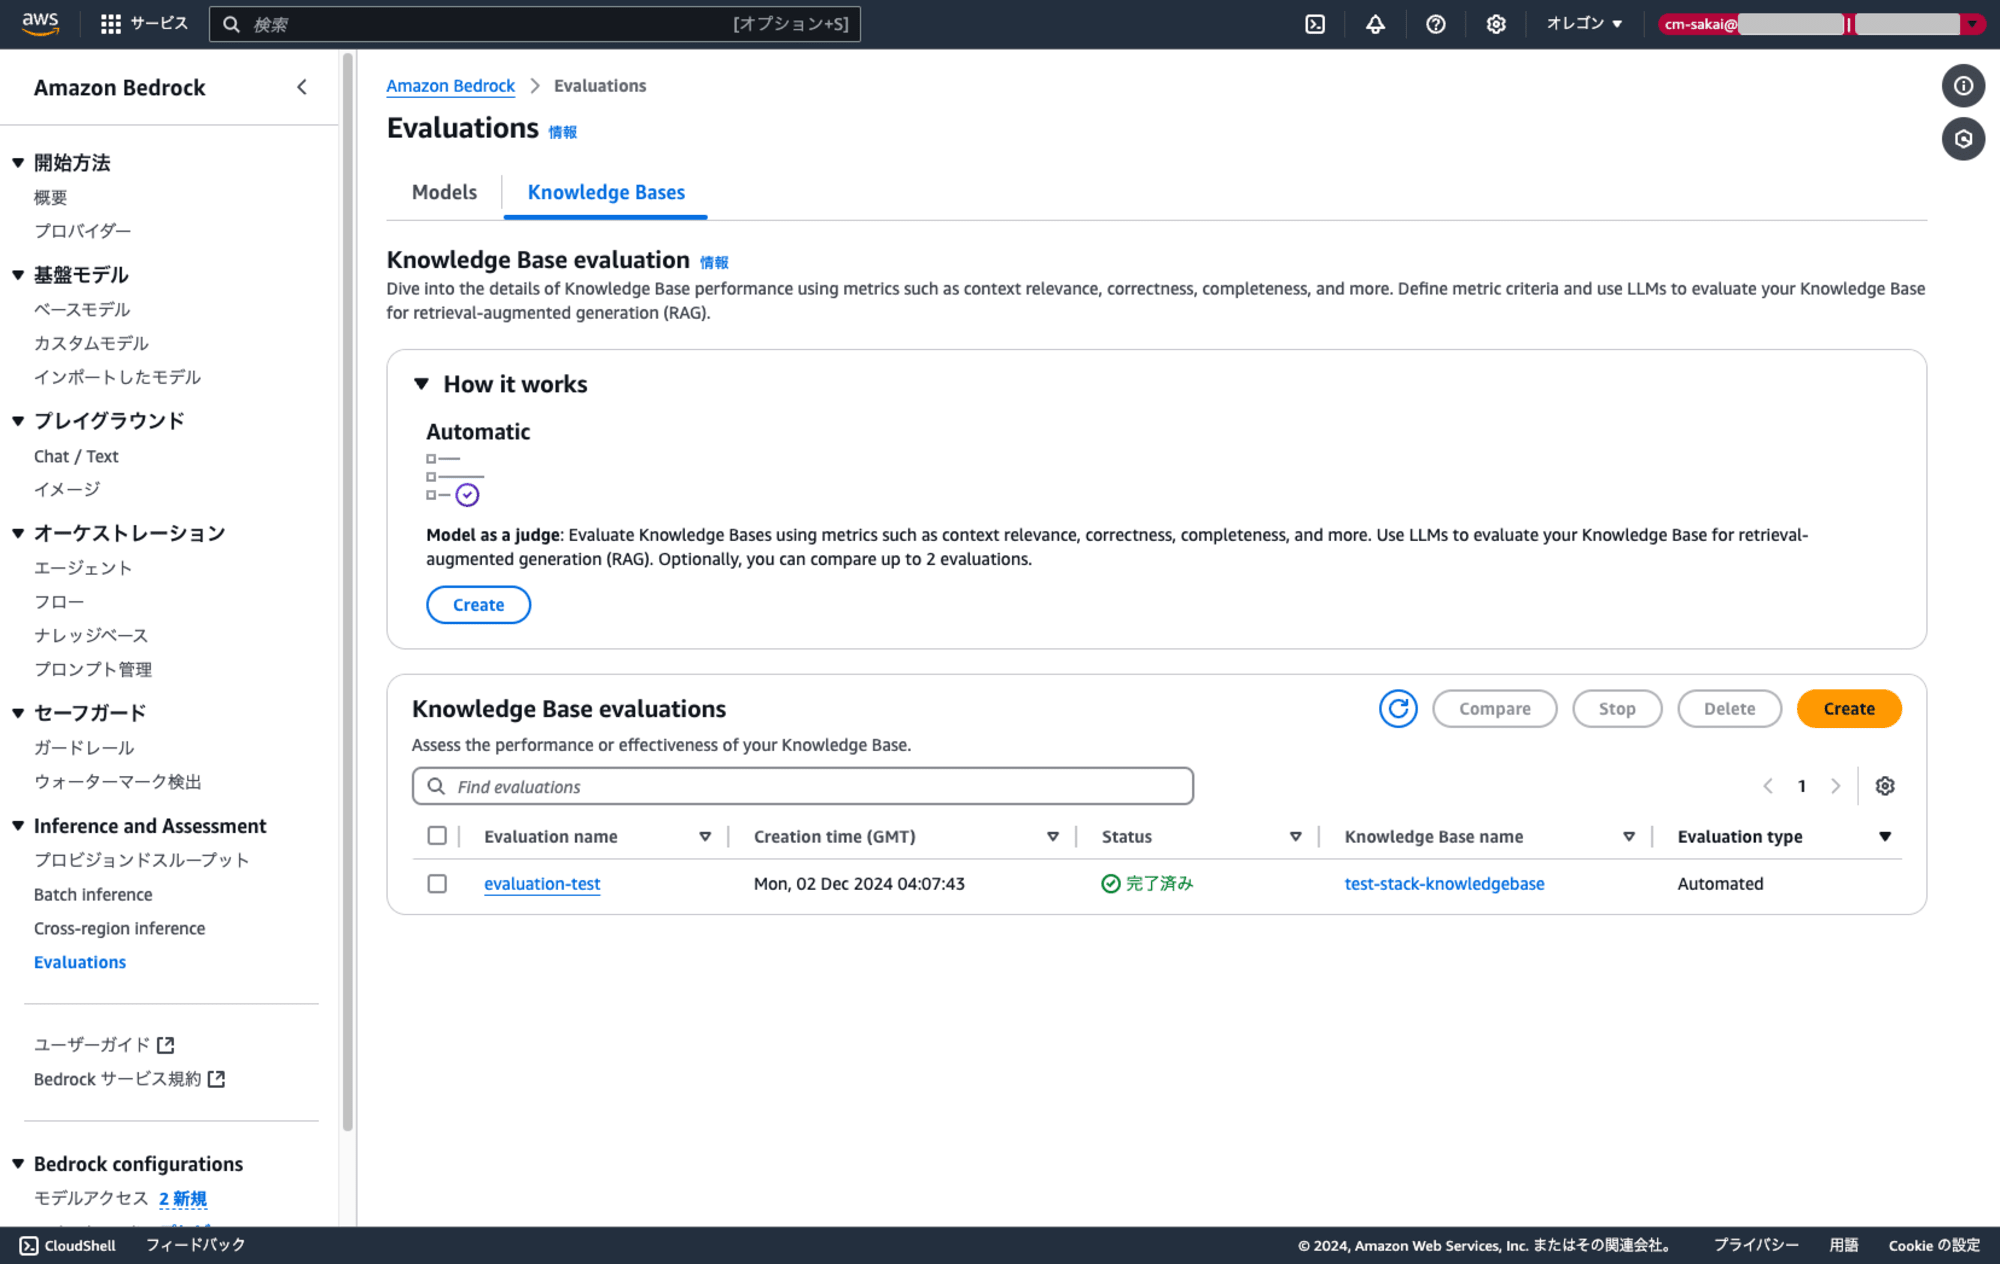Collapse Inference and Assessment sidebar group
The width and height of the screenshot is (2000, 1264).
[18, 826]
